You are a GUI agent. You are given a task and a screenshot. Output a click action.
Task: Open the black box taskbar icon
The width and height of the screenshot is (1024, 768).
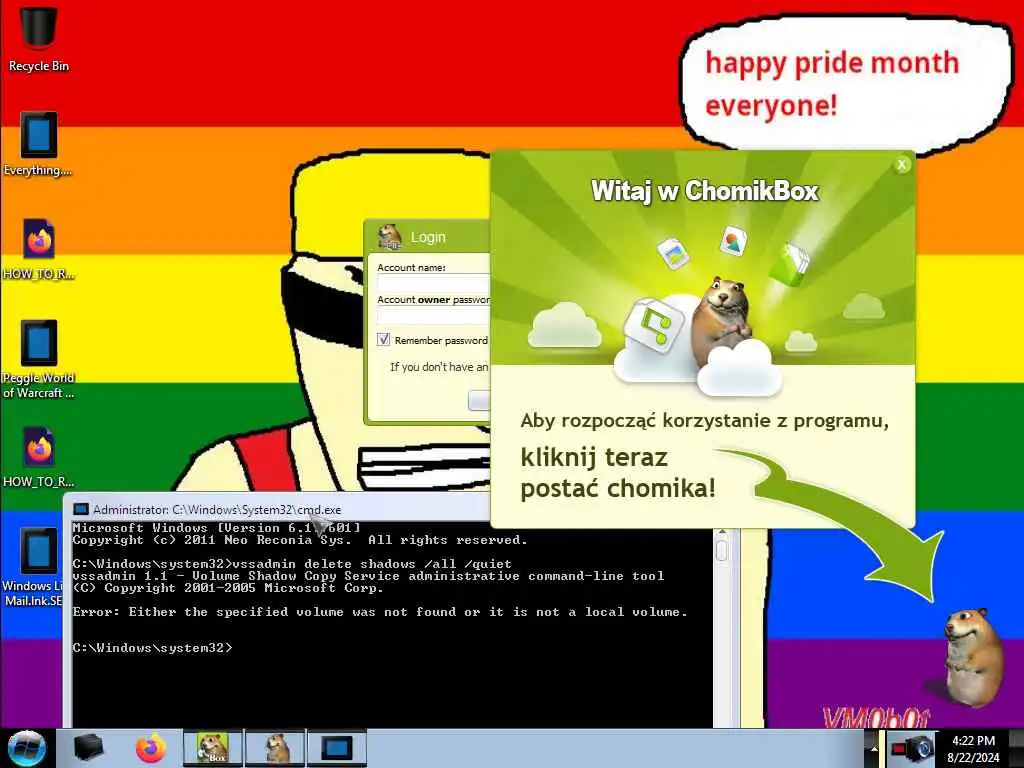88,748
